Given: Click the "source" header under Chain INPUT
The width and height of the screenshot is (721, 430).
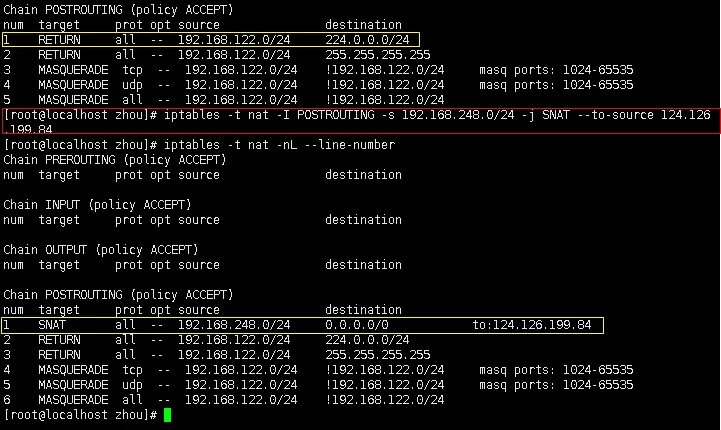Looking at the screenshot, I should point(199,220).
